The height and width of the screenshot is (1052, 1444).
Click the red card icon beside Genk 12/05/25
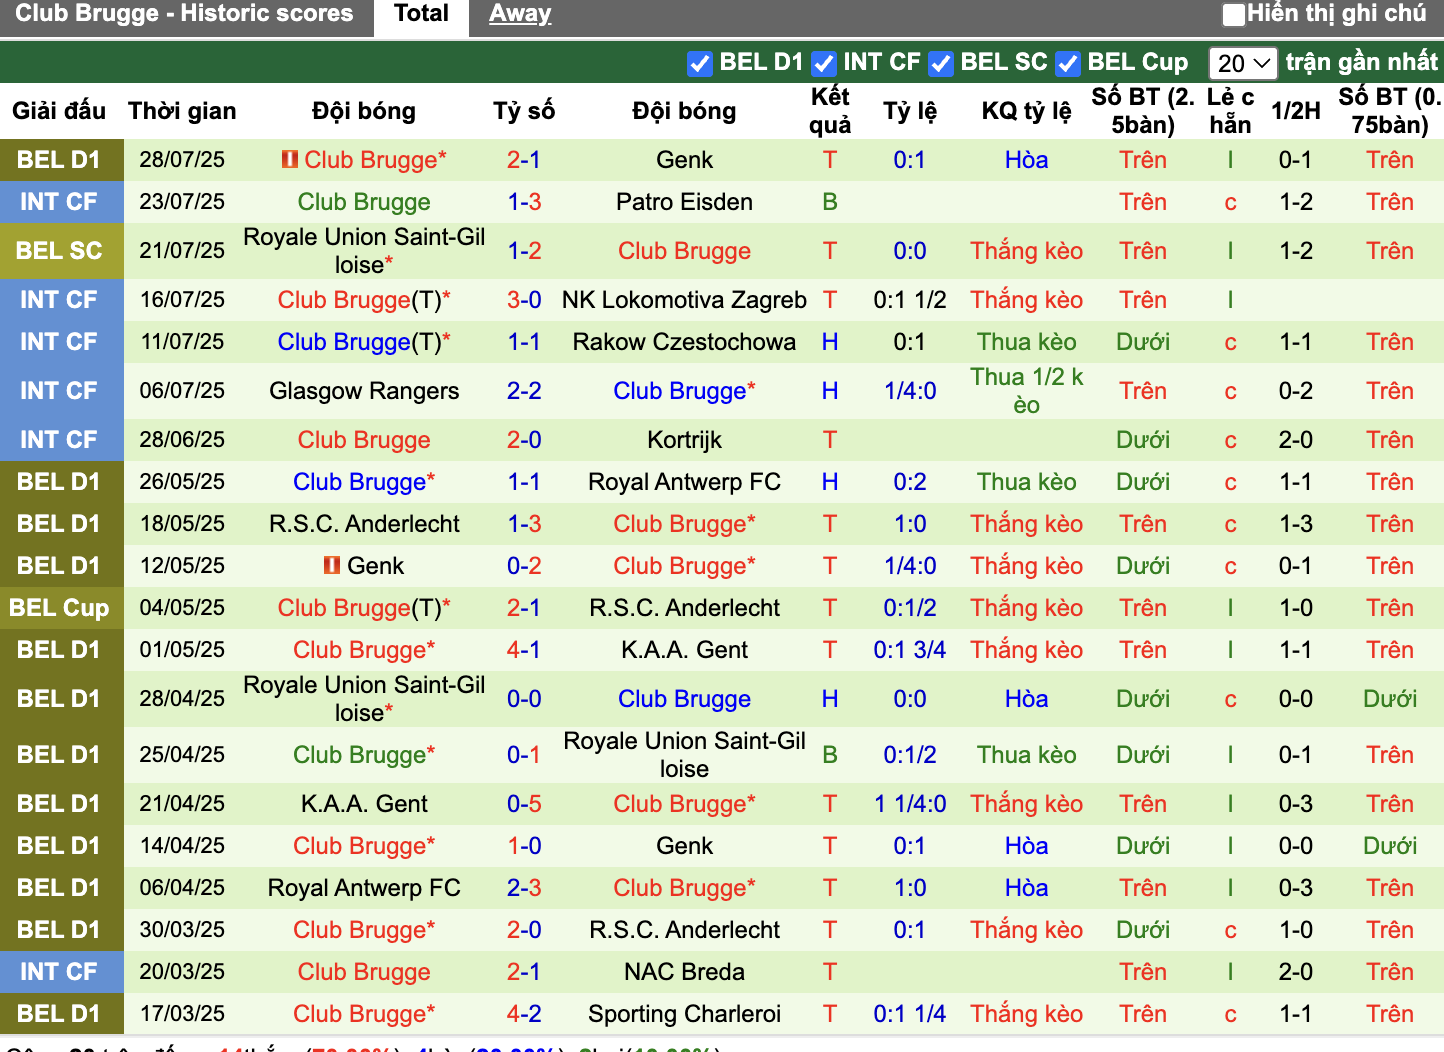point(332,565)
